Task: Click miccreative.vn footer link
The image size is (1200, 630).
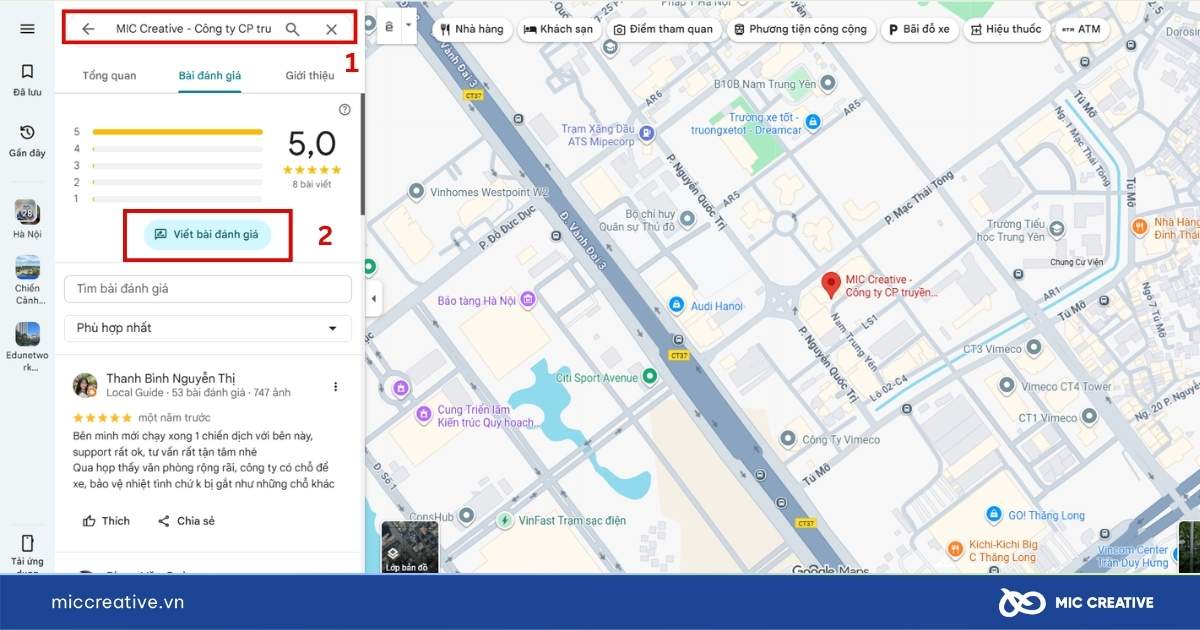Action: click(118, 602)
